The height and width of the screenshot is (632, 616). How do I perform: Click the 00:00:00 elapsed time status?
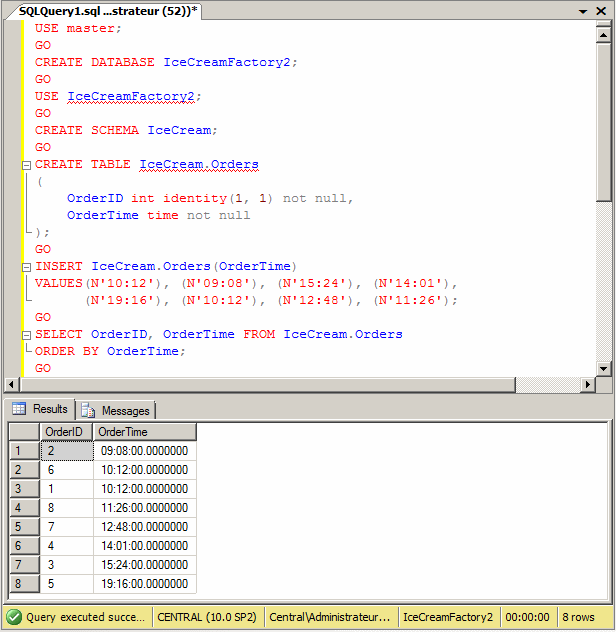click(x=527, y=617)
